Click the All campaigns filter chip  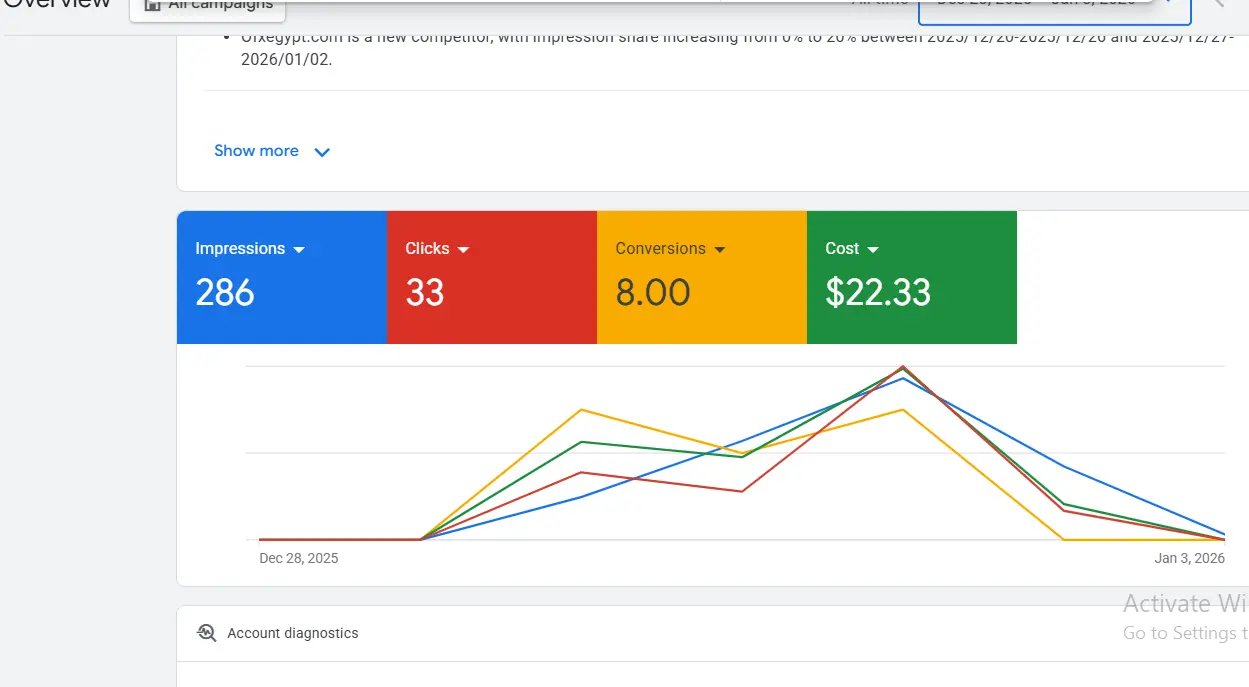pos(208,8)
